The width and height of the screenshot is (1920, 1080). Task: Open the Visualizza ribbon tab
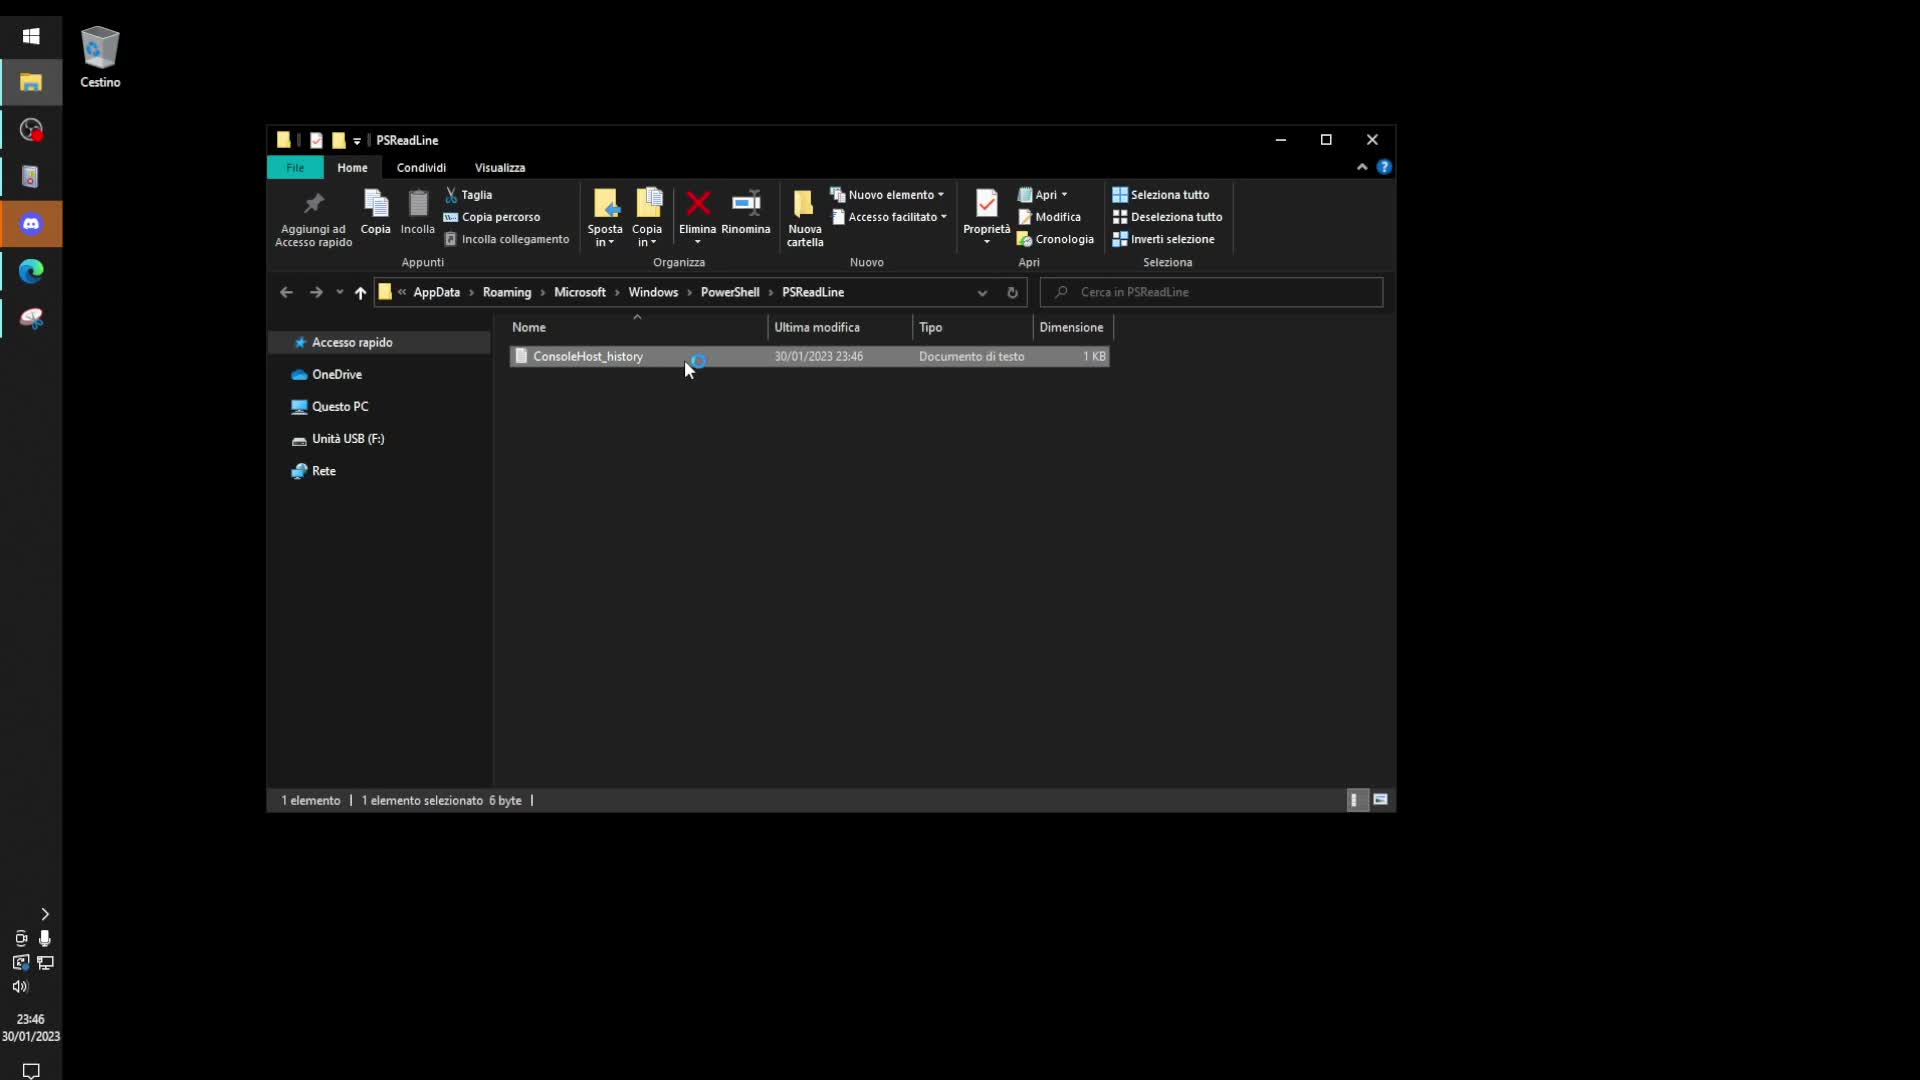(499, 167)
